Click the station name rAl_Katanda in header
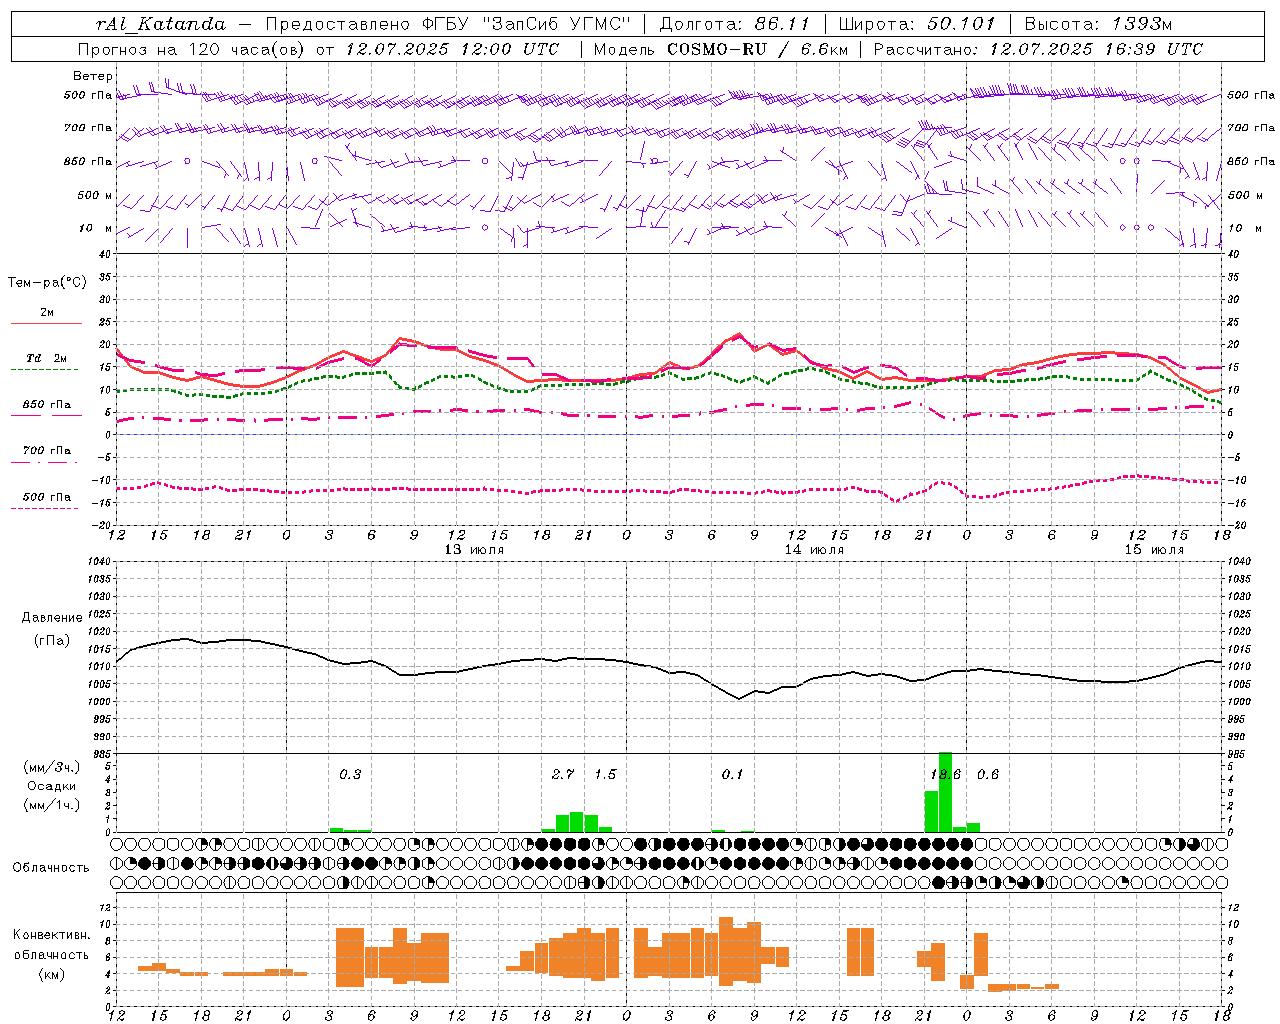The image size is (1280, 1024). pos(161,24)
